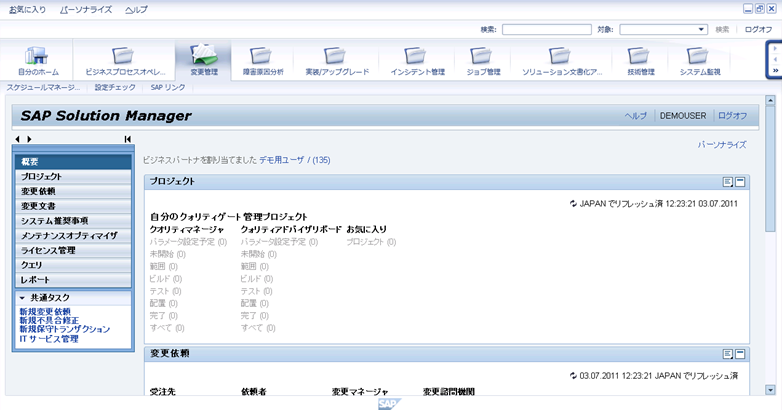Open the 障害原因分析 folder tab
Viewport: 782px width, 410px height.
click(263, 60)
